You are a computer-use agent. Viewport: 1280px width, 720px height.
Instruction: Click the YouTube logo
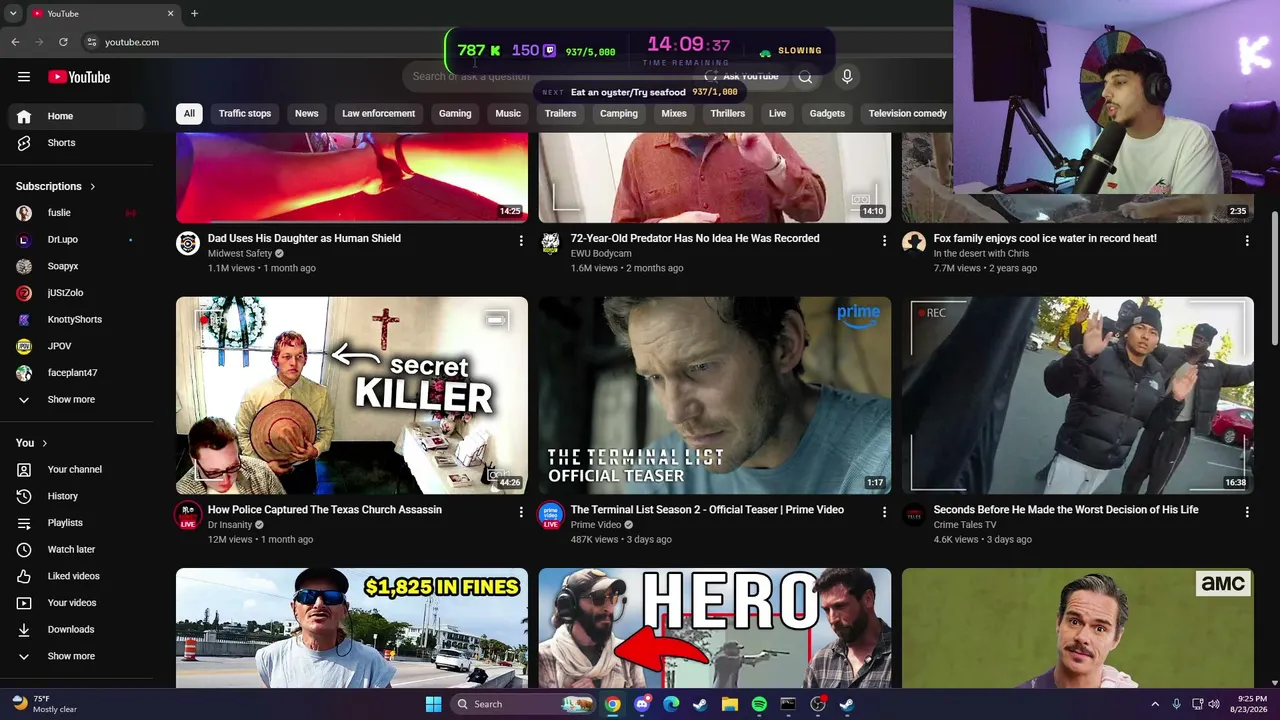coord(79,77)
